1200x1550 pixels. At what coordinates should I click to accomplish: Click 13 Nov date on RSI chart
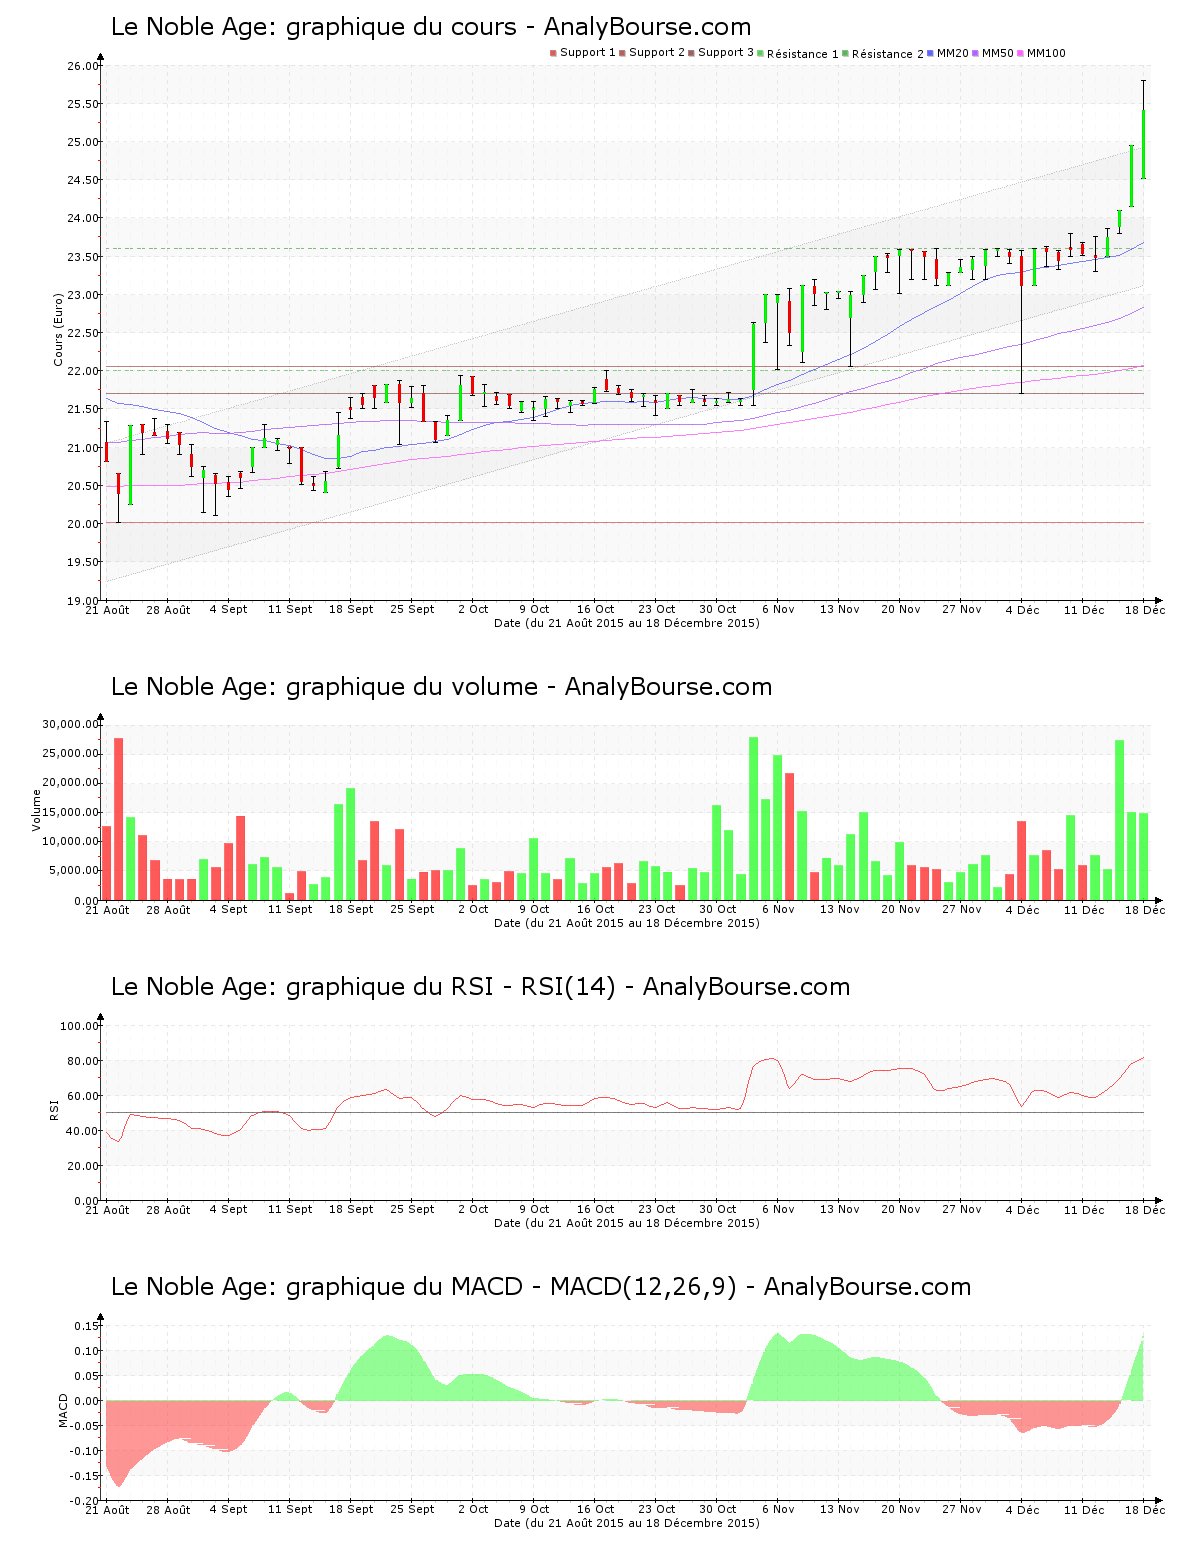point(839,1209)
